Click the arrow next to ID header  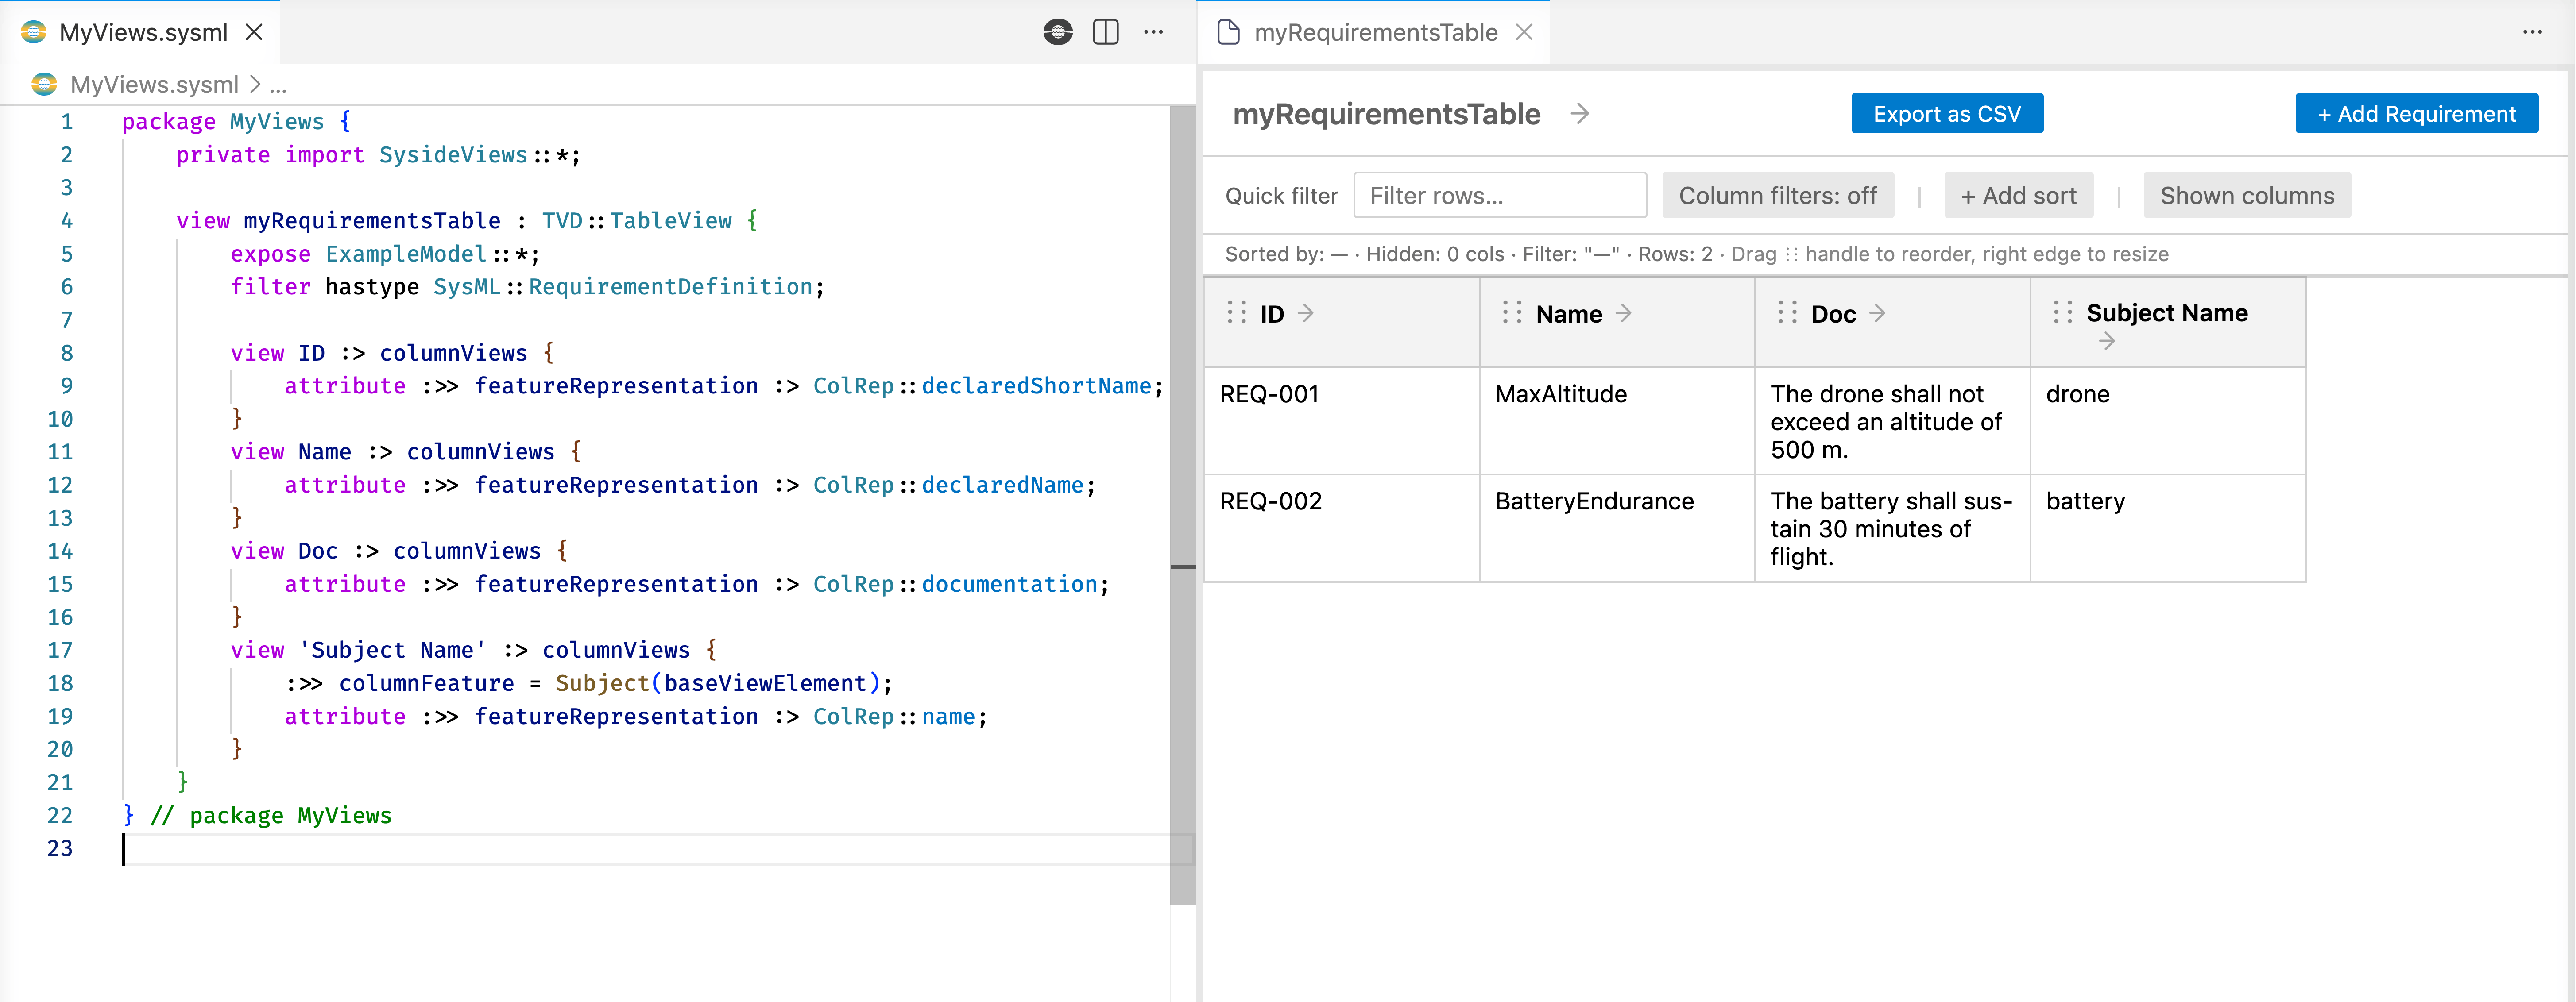(x=1306, y=313)
